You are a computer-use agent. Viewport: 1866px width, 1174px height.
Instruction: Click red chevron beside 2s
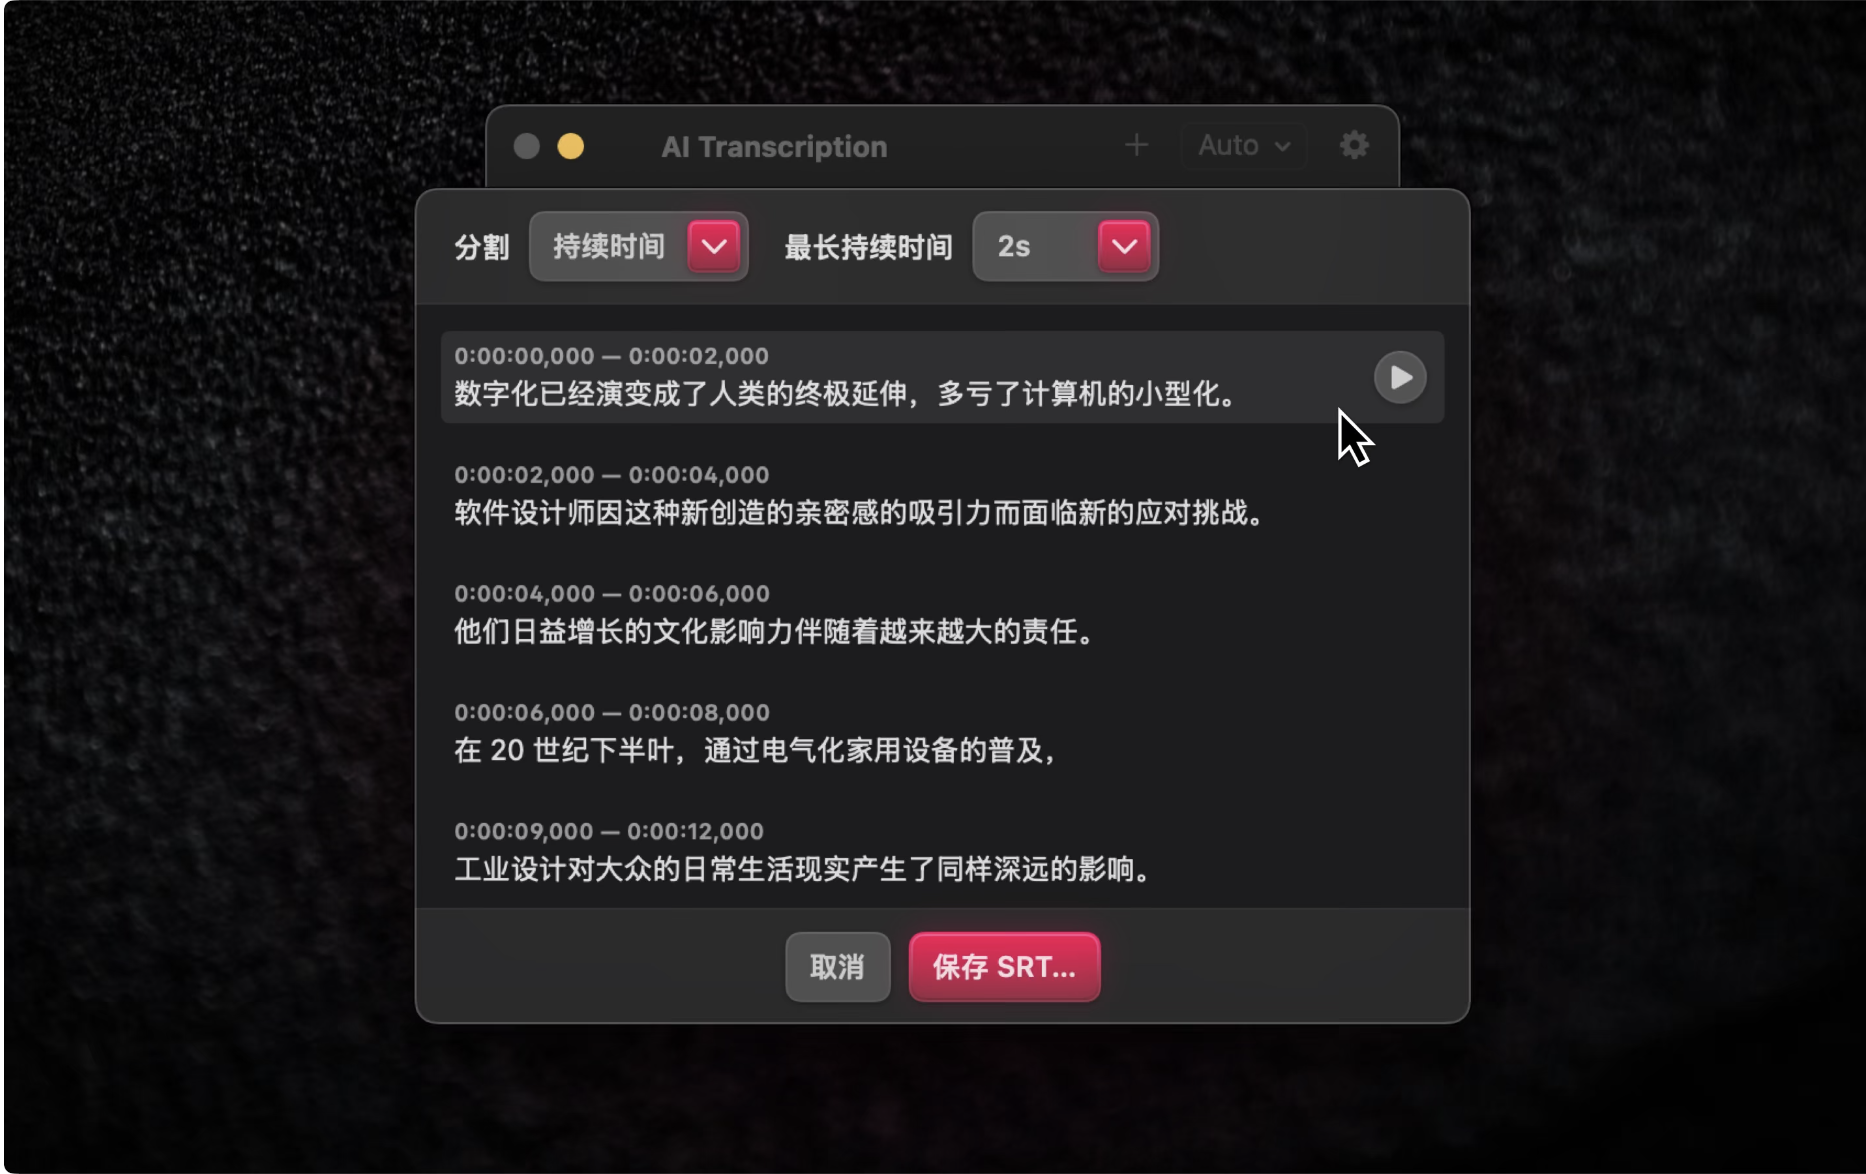tap(1124, 246)
